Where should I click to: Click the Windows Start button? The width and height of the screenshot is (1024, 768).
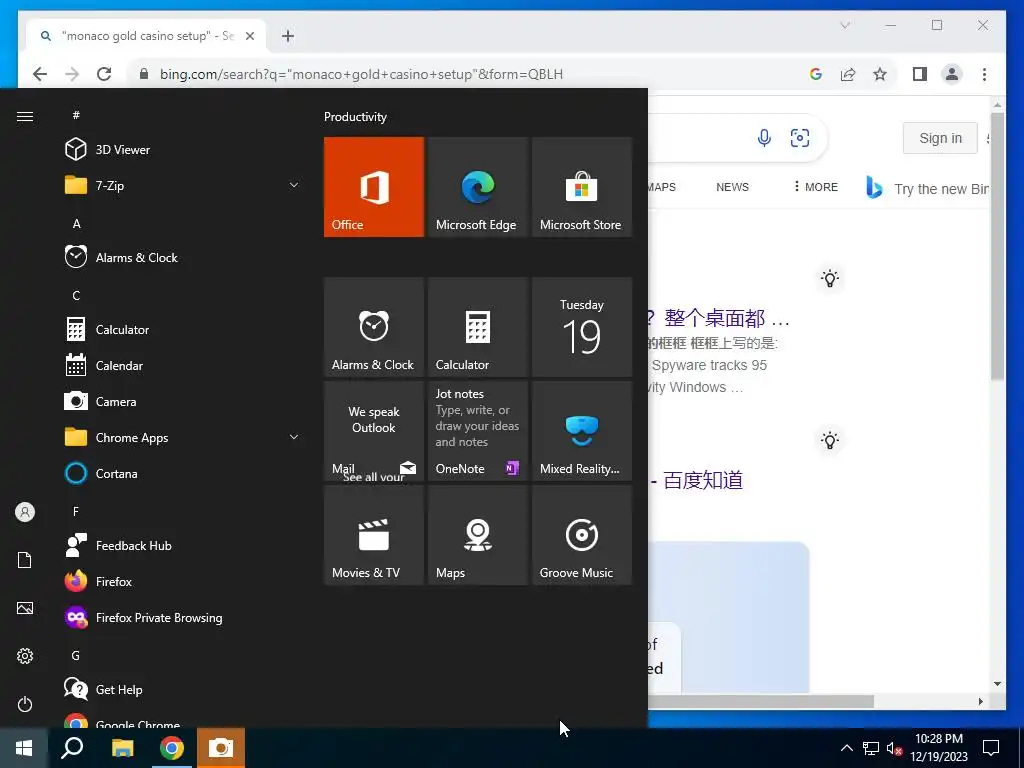[24, 748]
